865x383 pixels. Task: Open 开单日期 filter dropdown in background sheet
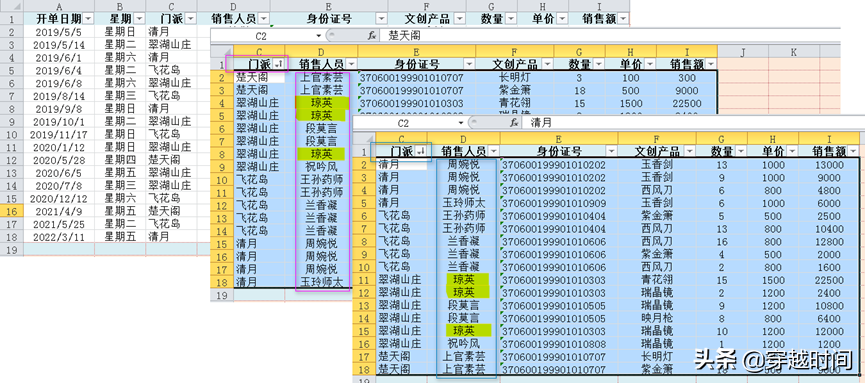(87, 19)
